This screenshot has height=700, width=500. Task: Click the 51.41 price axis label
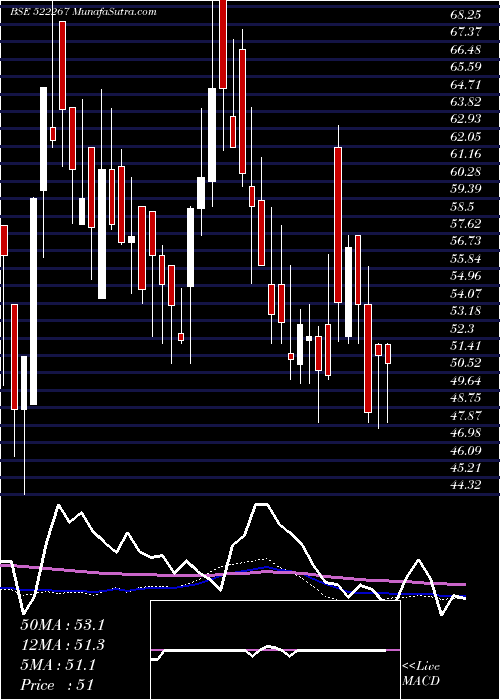click(x=466, y=346)
